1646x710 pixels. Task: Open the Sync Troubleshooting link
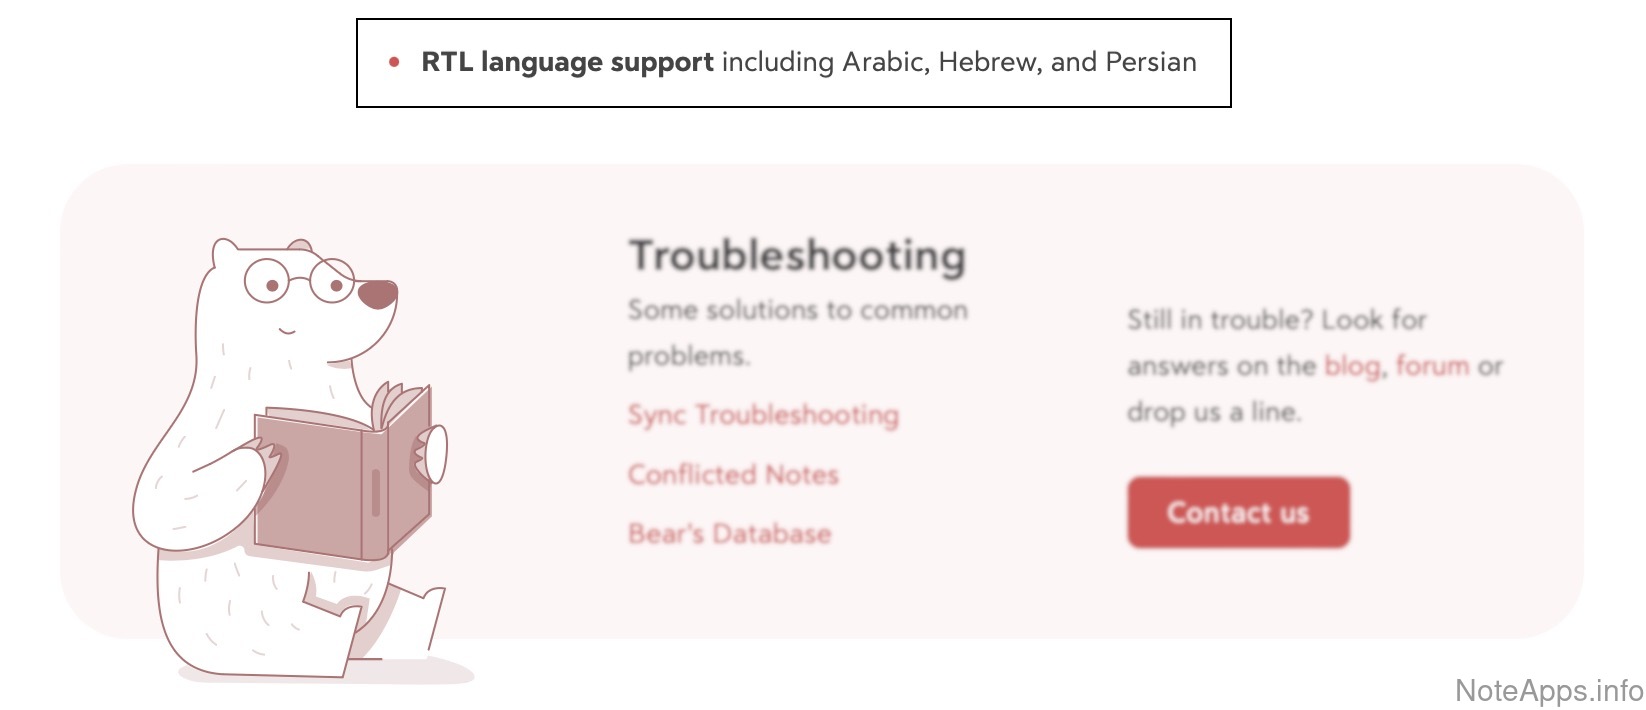tap(763, 415)
